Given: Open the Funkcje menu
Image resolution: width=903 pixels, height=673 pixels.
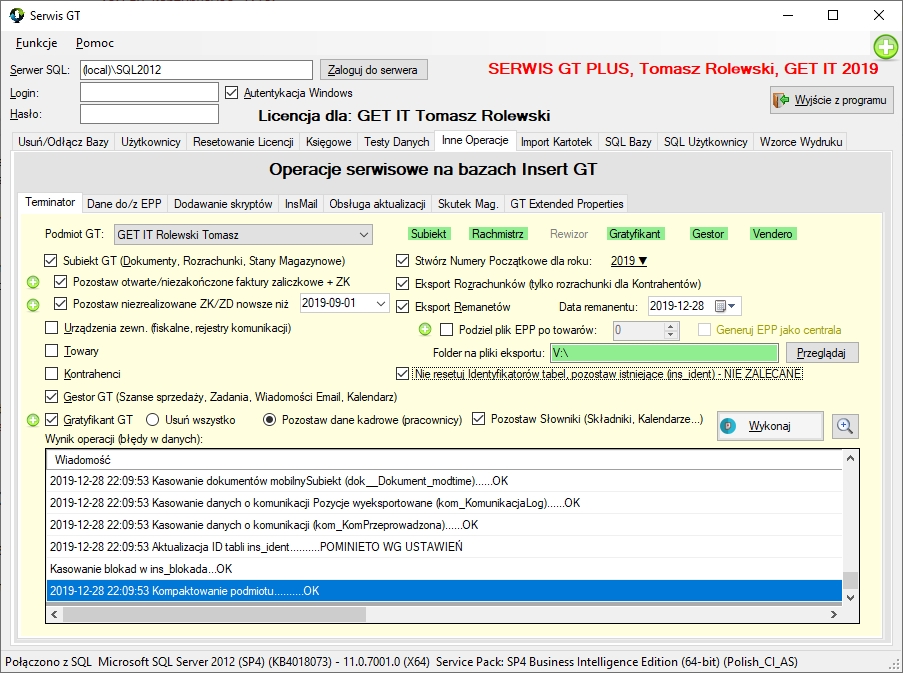Looking at the screenshot, I should click(36, 43).
